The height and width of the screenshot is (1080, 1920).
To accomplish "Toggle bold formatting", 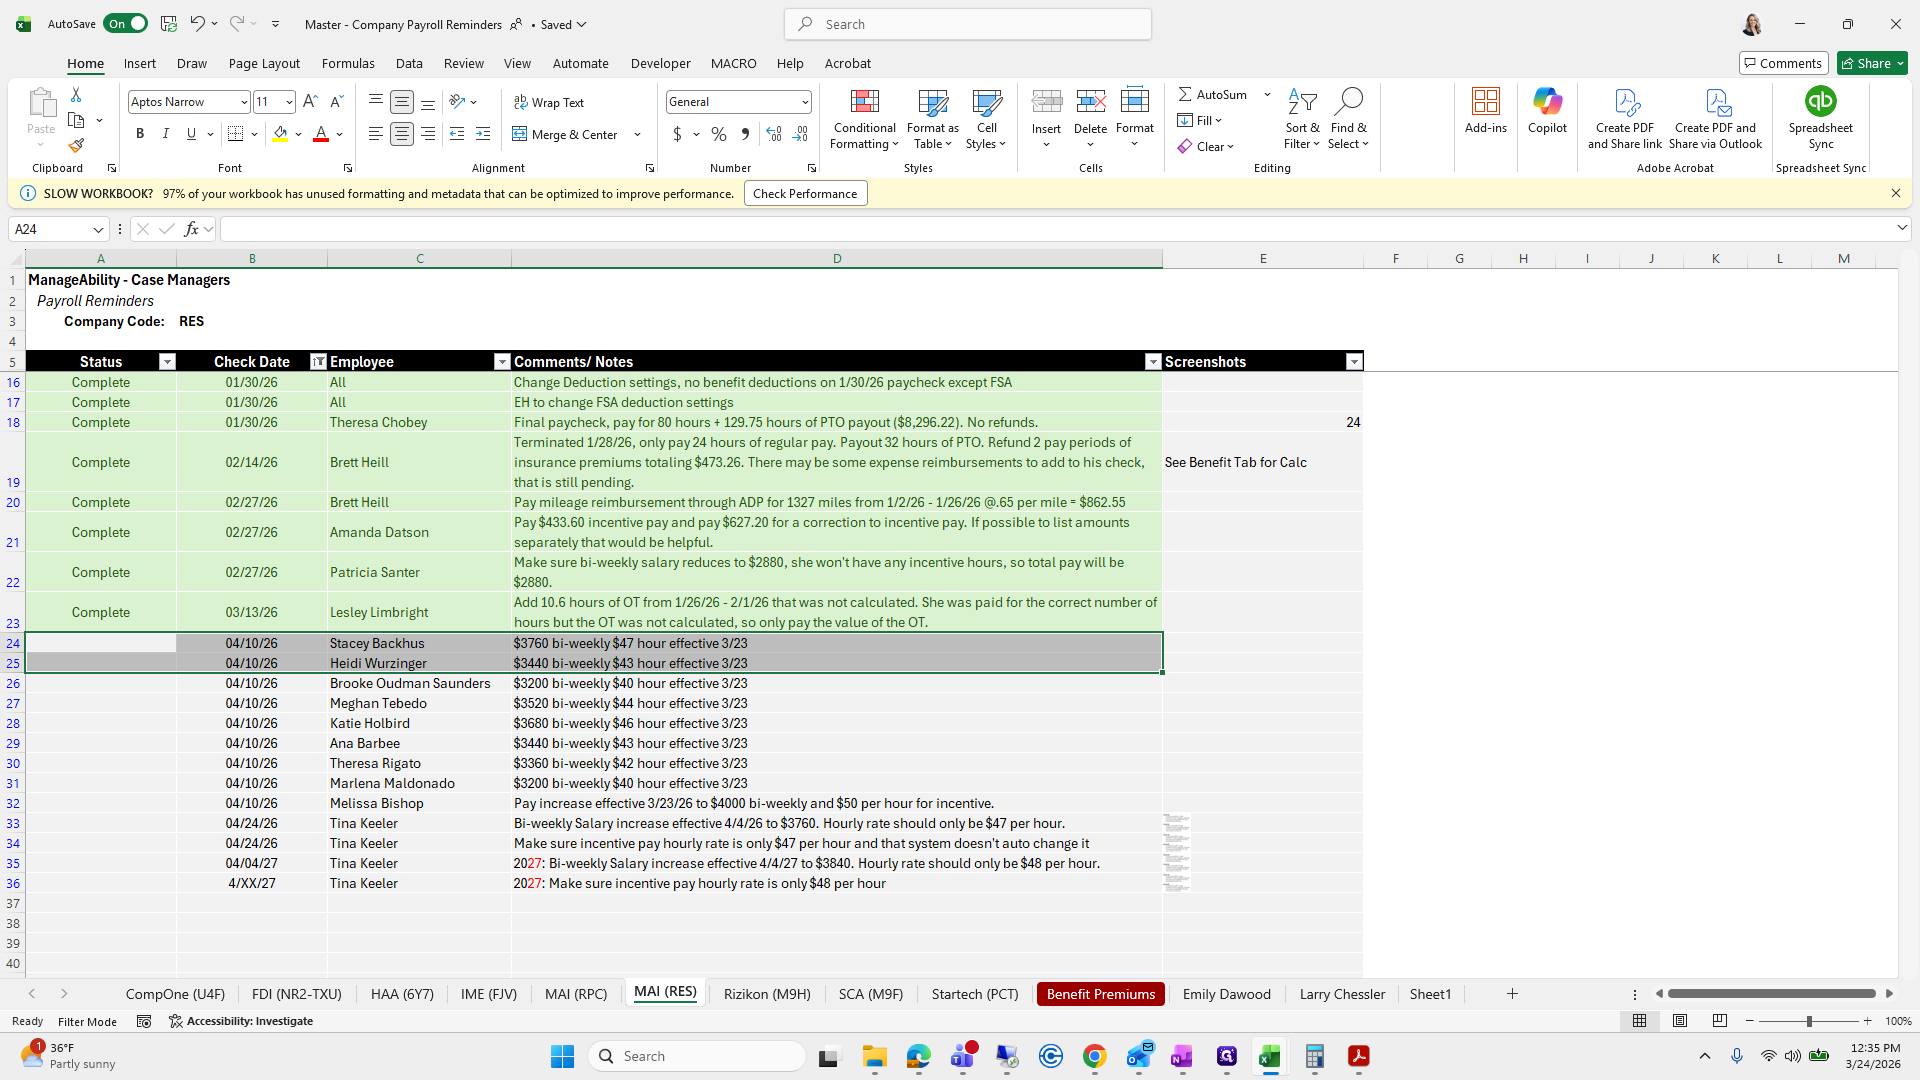I will pos(140,134).
